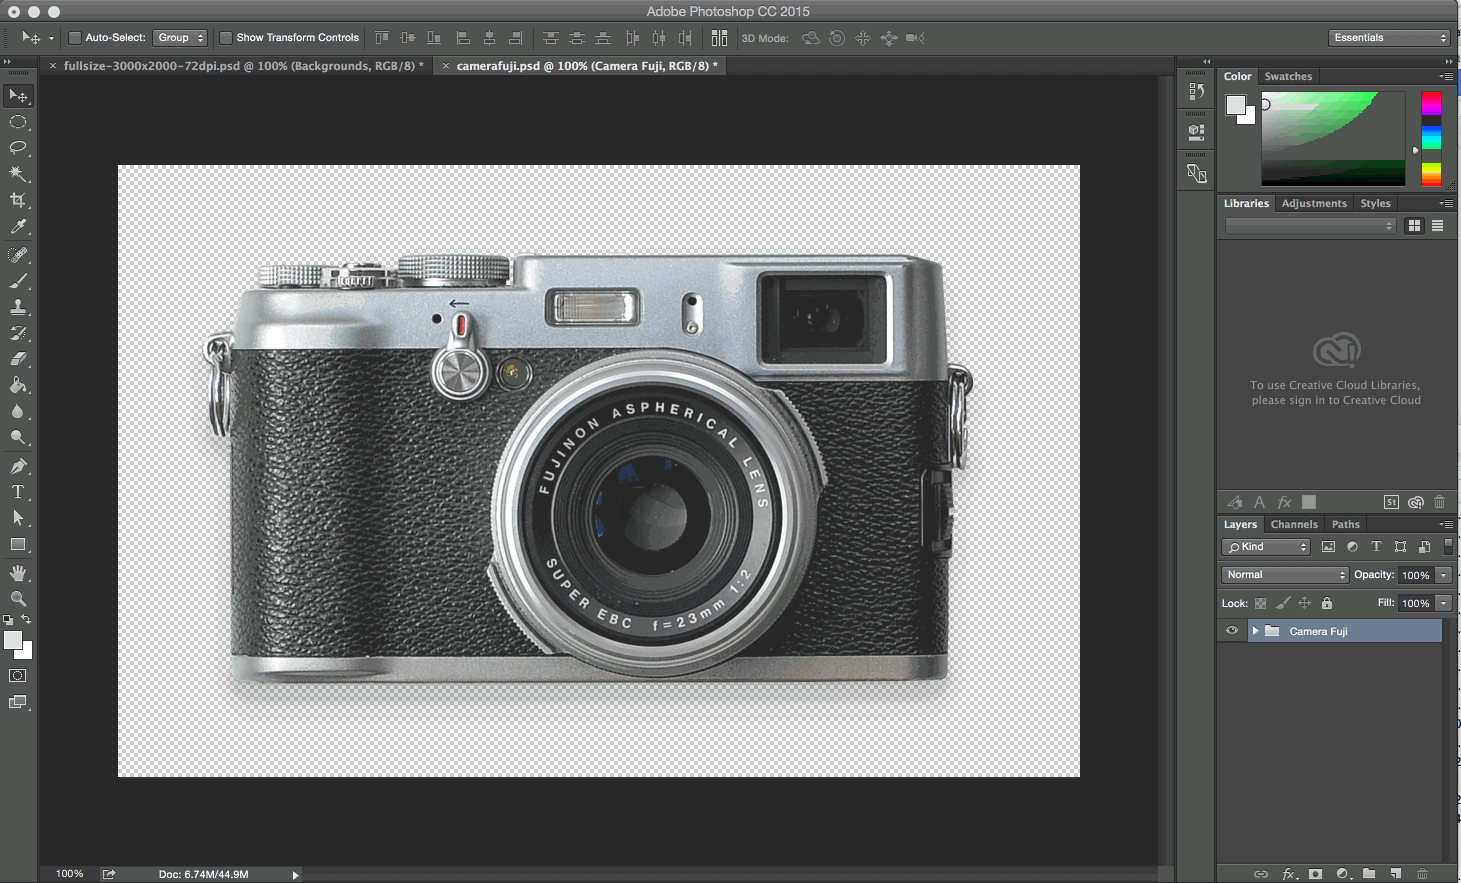Switch to the Styles tab
The image size is (1461, 883).
pos(1375,203)
